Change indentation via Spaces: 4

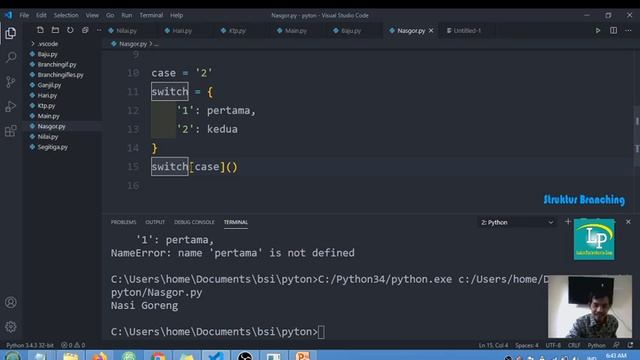coord(527,345)
